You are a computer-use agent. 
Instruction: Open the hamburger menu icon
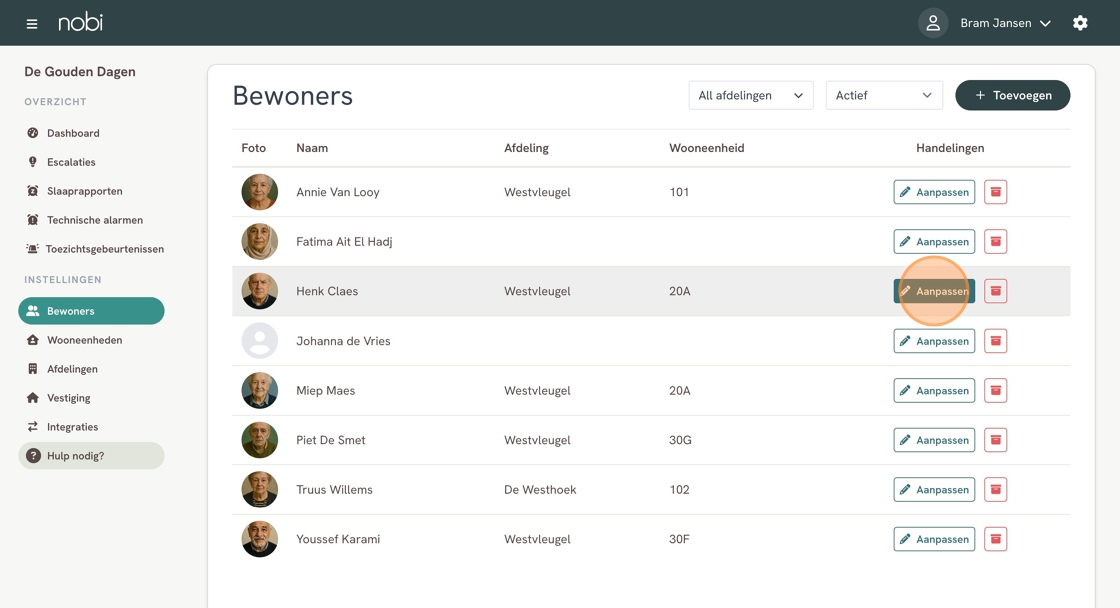(32, 23)
